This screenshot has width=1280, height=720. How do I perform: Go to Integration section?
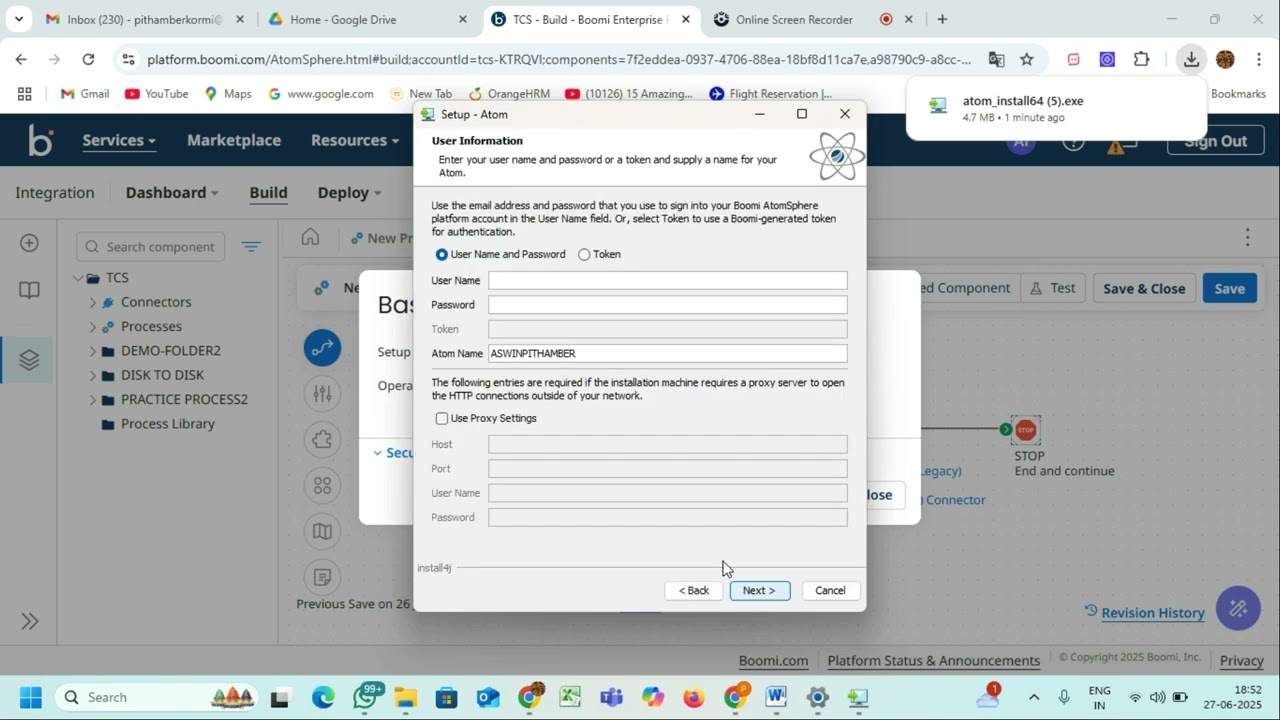coord(55,192)
